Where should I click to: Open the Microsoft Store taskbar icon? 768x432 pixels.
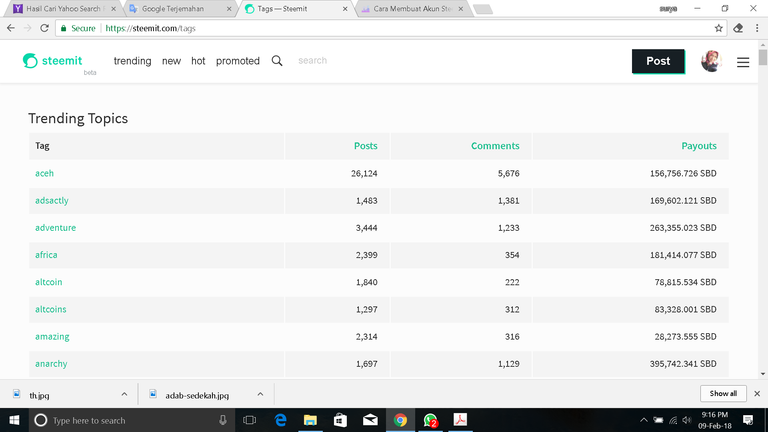click(340, 420)
